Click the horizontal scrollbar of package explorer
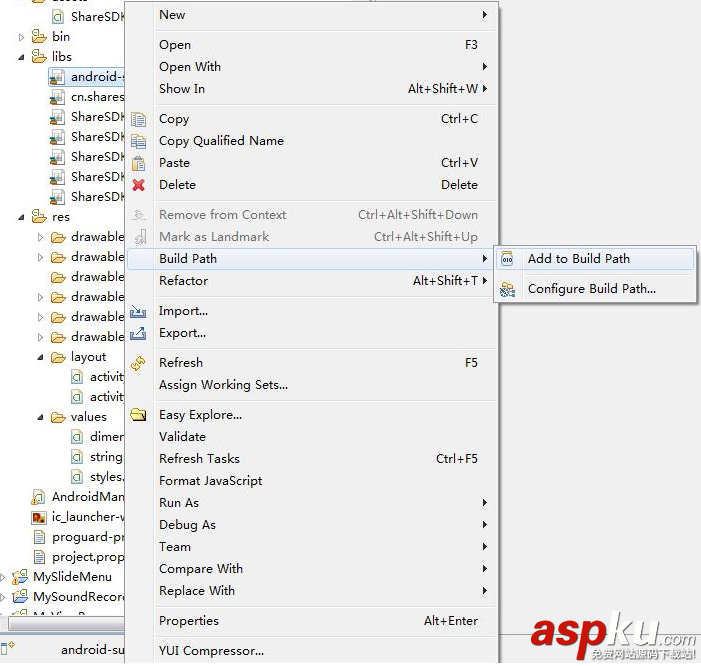 coord(66,623)
